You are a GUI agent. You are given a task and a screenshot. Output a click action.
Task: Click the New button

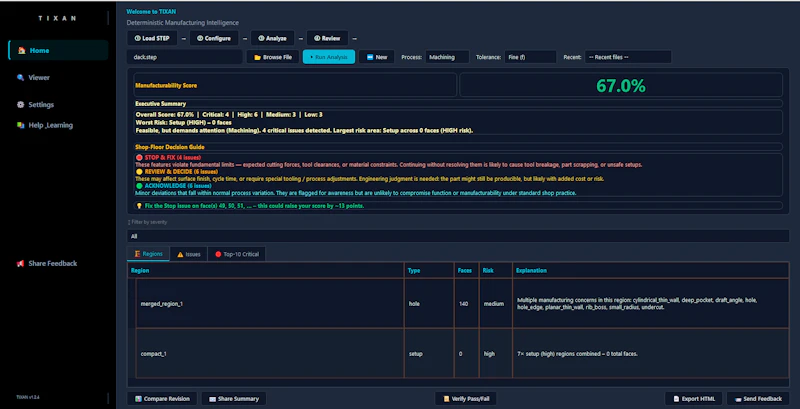point(377,57)
